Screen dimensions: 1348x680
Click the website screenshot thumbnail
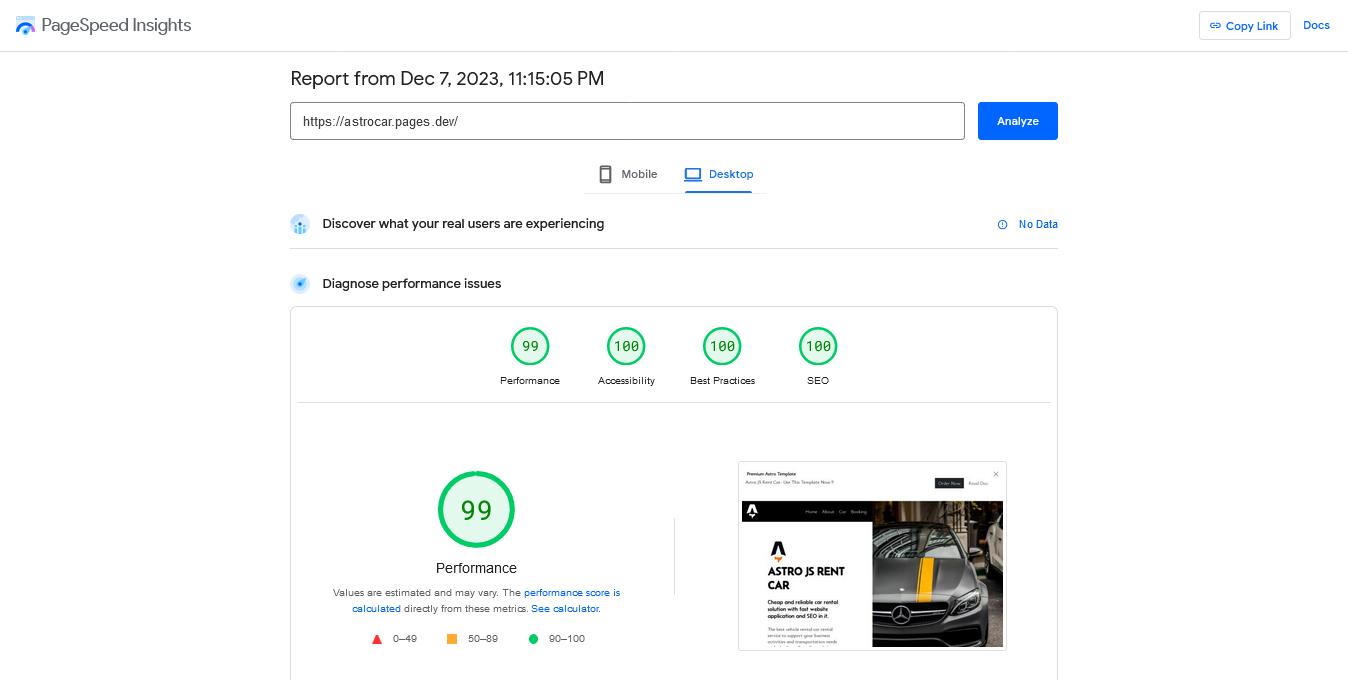tap(872, 556)
